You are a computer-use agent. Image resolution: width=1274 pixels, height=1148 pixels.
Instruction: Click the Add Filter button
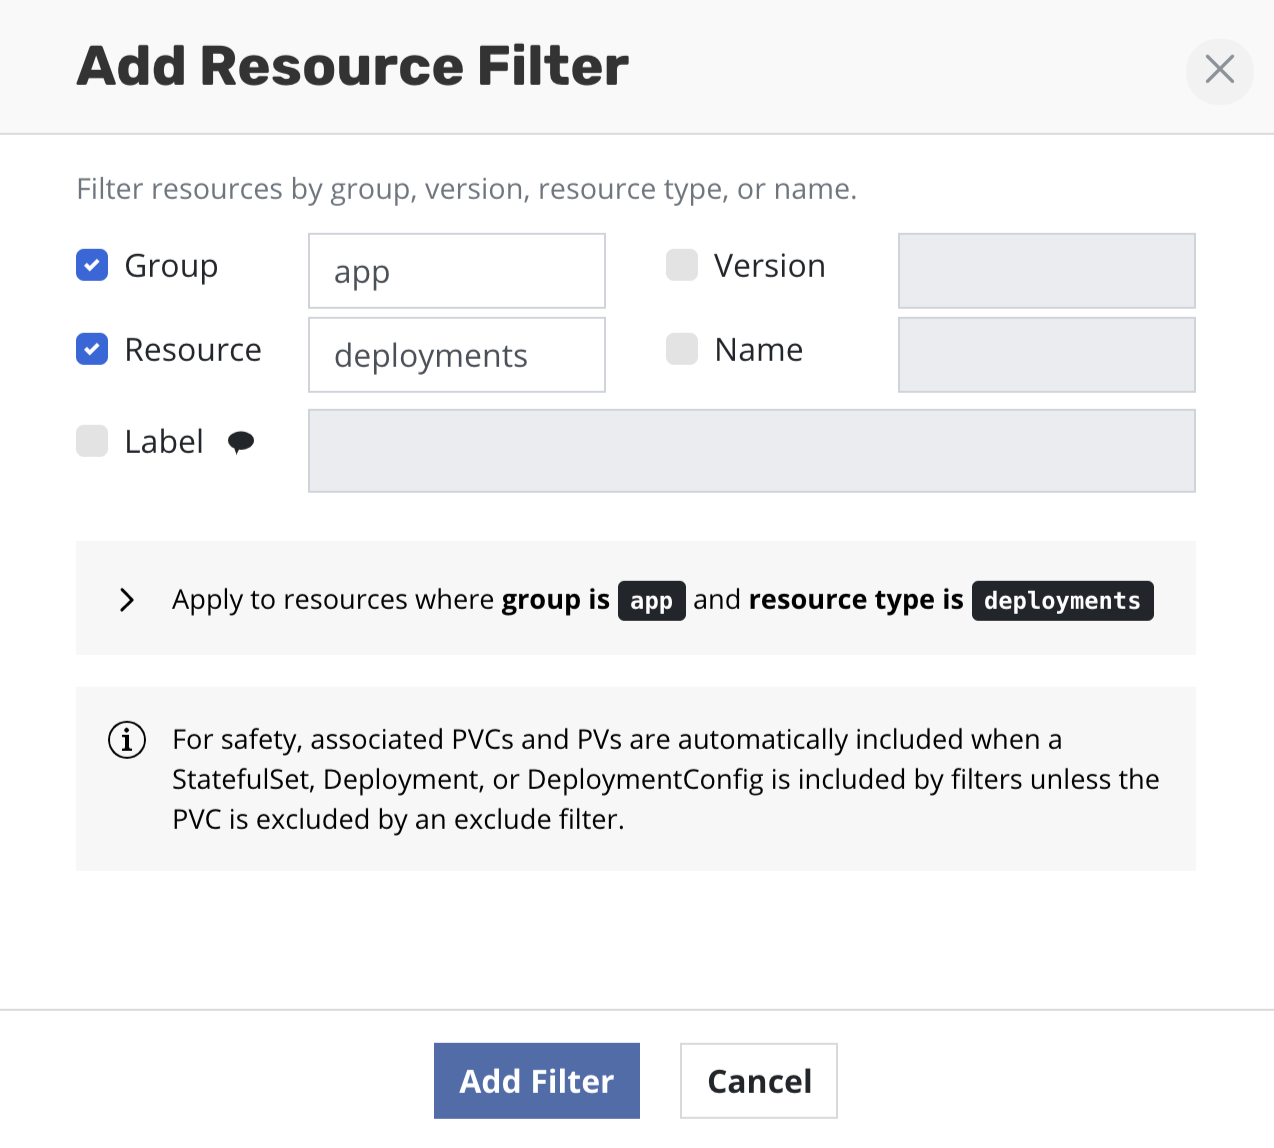pyautogui.click(x=536, y=1081)
